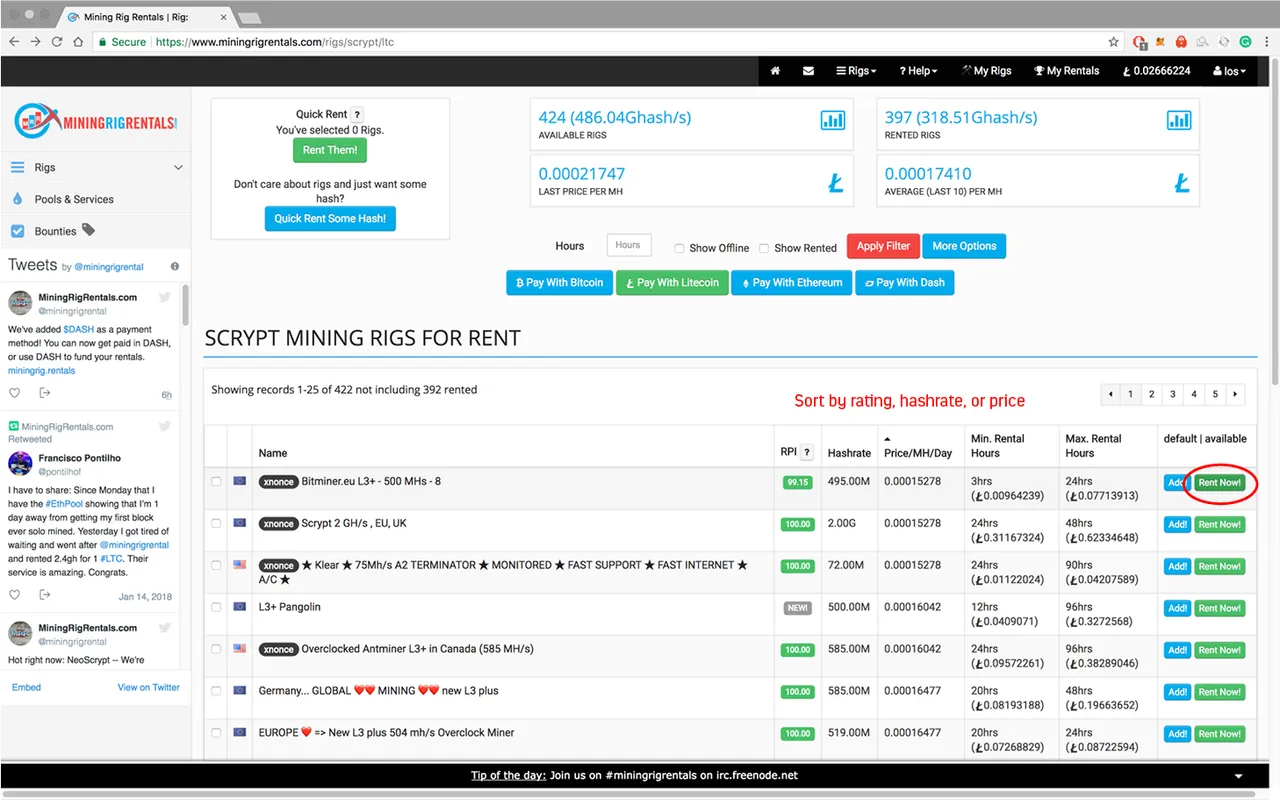
Task: Select the L3+ Pangolin rig checkbox
Action: pos(216,607)
